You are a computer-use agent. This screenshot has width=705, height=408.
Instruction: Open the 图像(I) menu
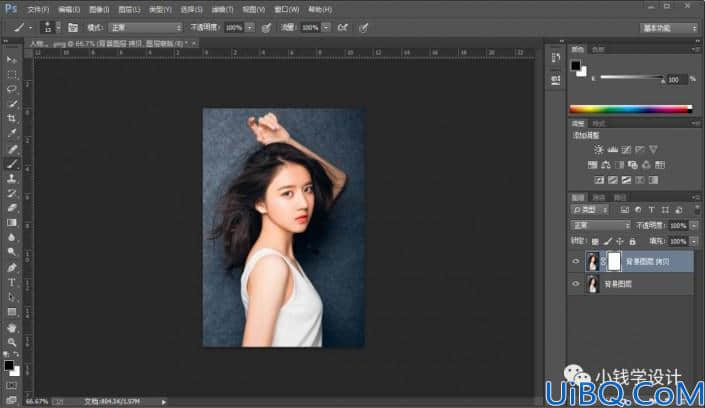[x=99, y=9]
